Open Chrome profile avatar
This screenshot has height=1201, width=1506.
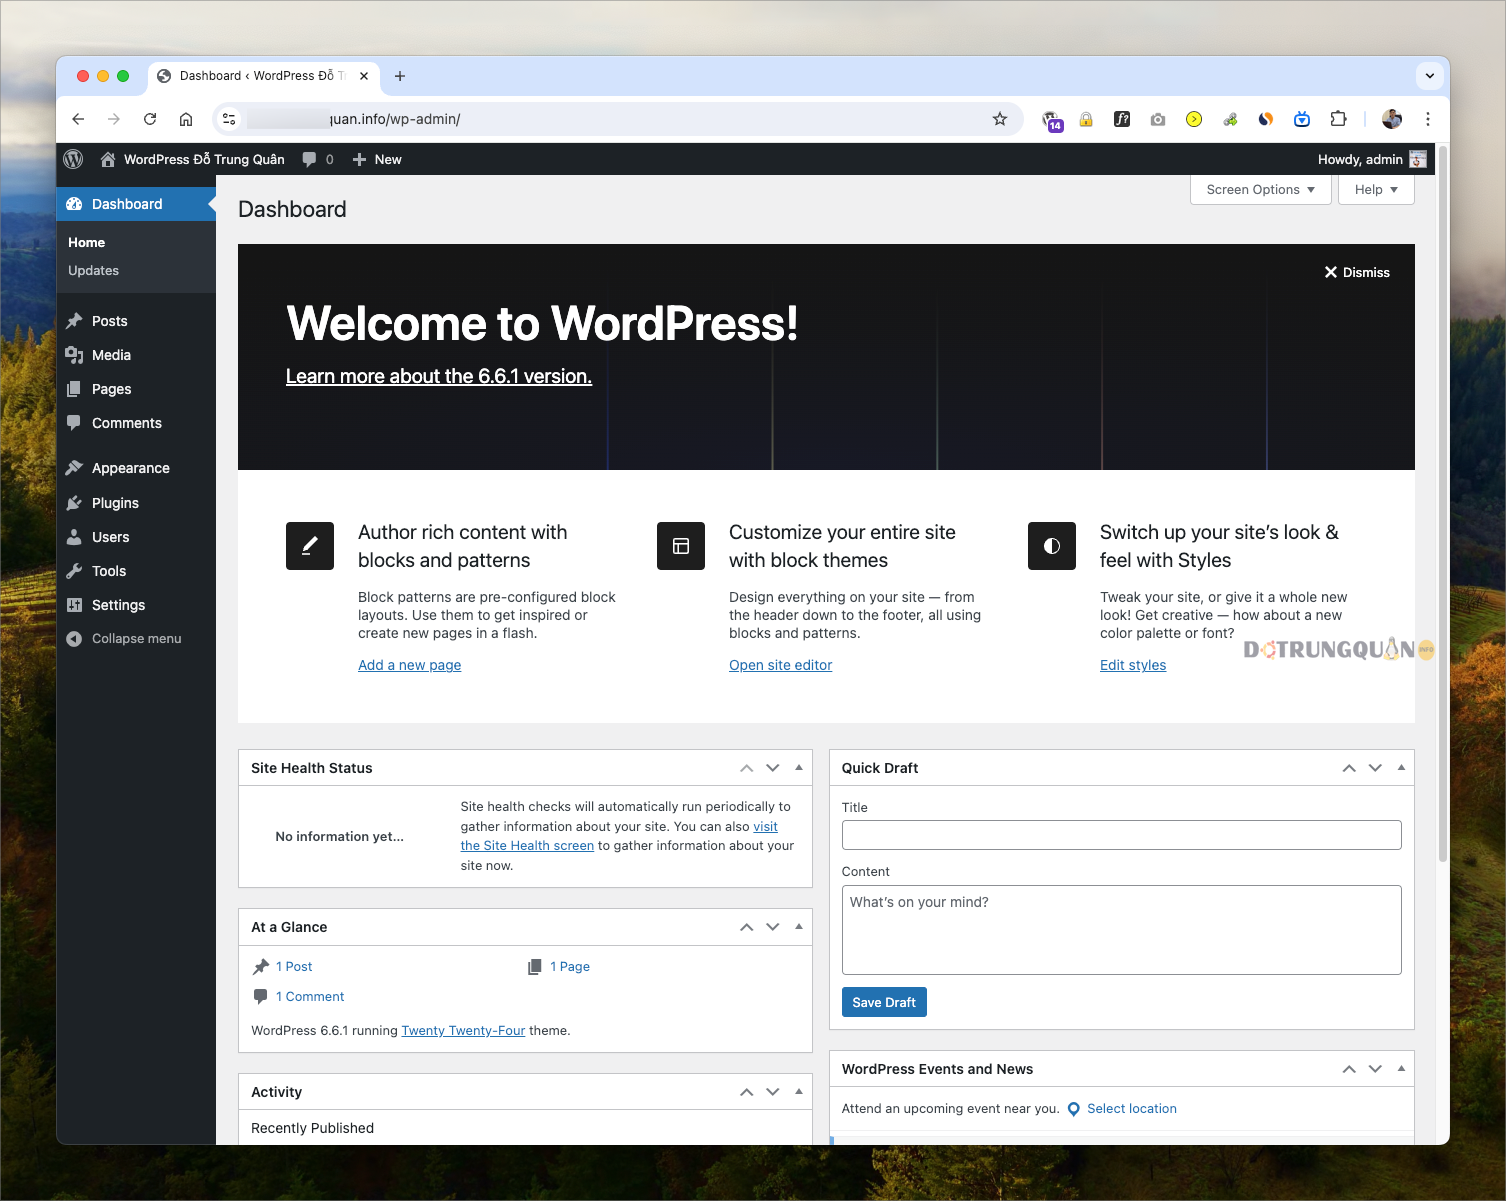click(x=1392, y=119)
